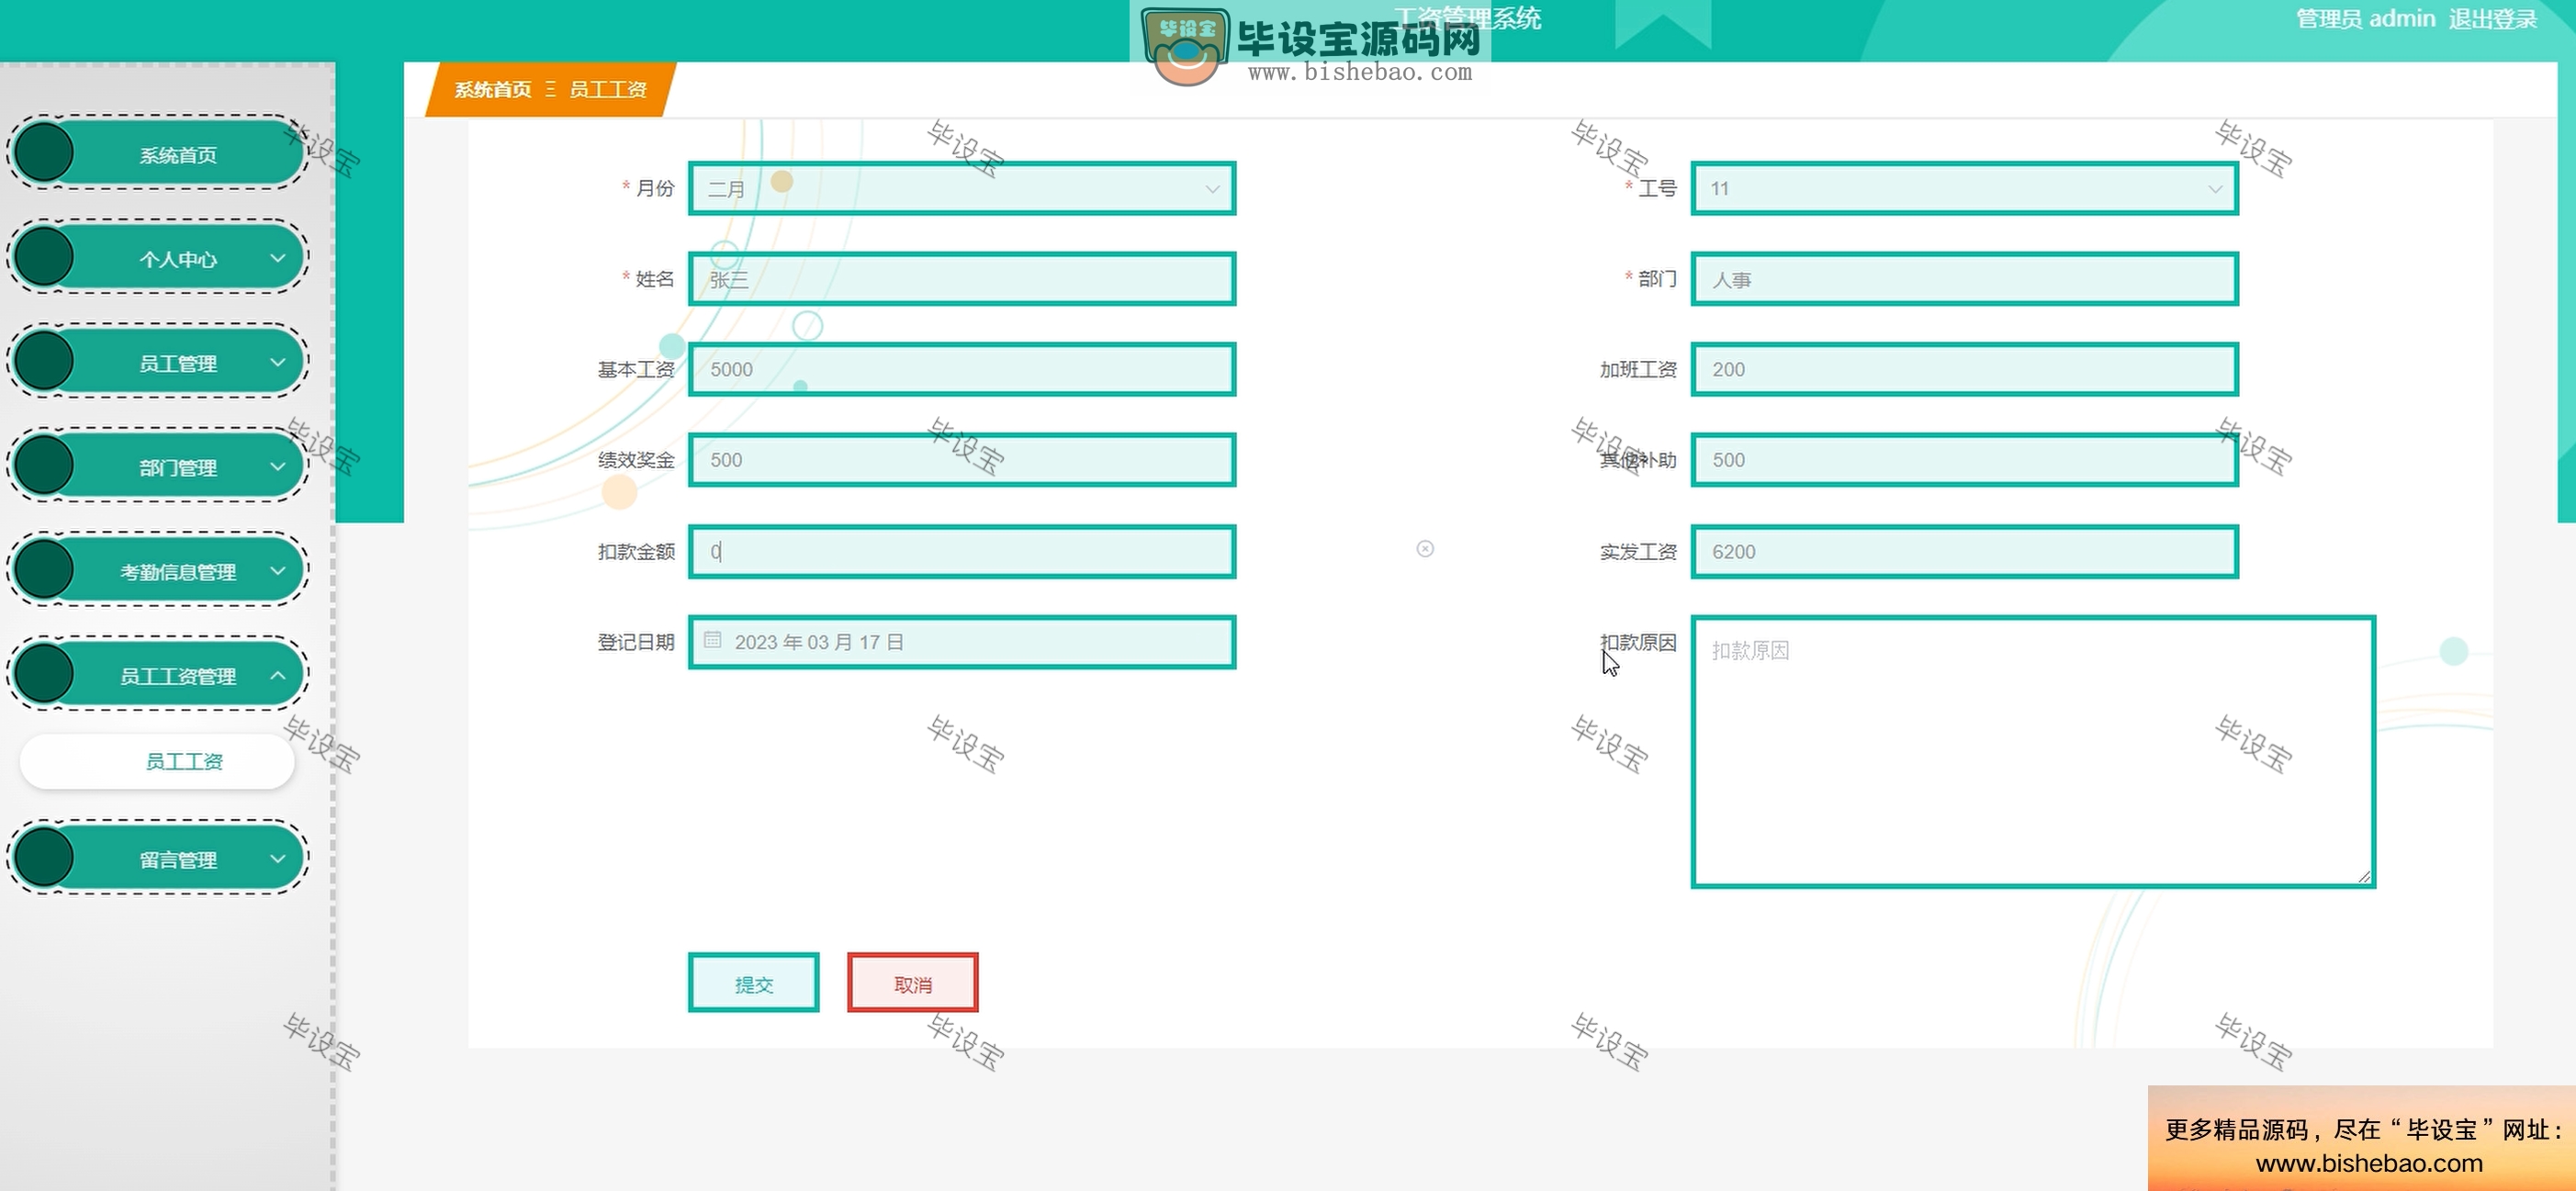Click the dark circle icon on 员工工资管理
Image resolution: width=2576 pixels, height=1191 pixels.
44,675
